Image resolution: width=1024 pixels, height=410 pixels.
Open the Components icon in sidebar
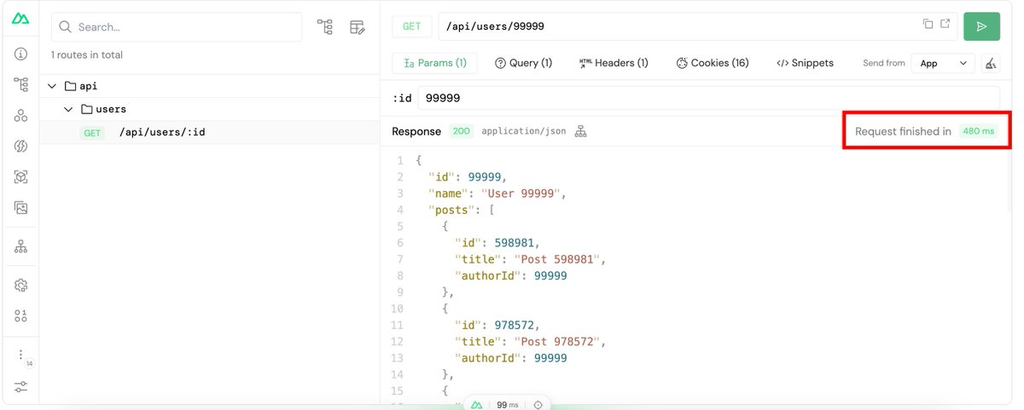(20, 116)
